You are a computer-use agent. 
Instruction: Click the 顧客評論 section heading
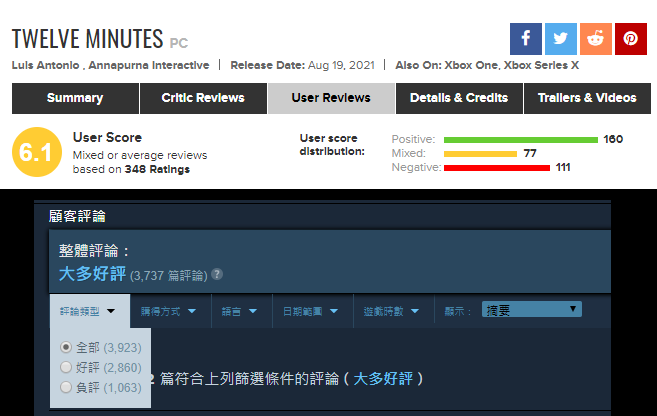point(77,216)
